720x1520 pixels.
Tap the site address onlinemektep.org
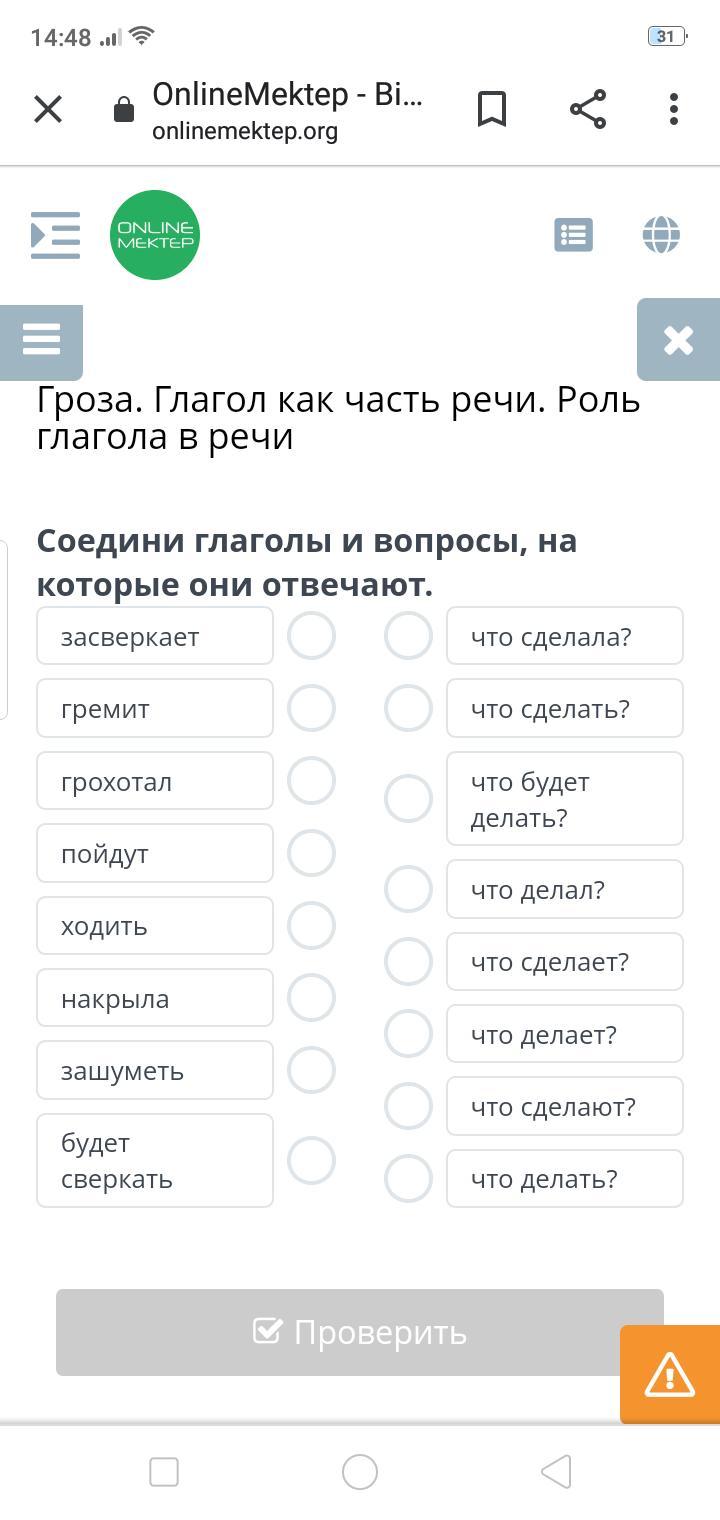[x=245, y=131]
